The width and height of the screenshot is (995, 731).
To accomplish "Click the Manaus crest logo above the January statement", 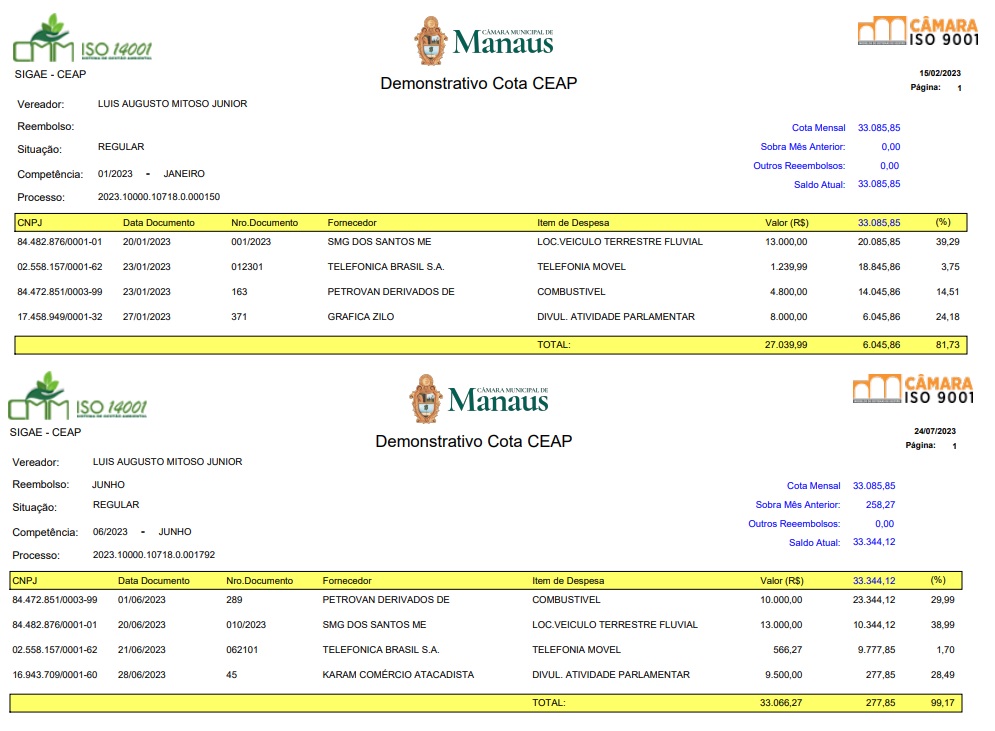I will click(x=484, y=41).
